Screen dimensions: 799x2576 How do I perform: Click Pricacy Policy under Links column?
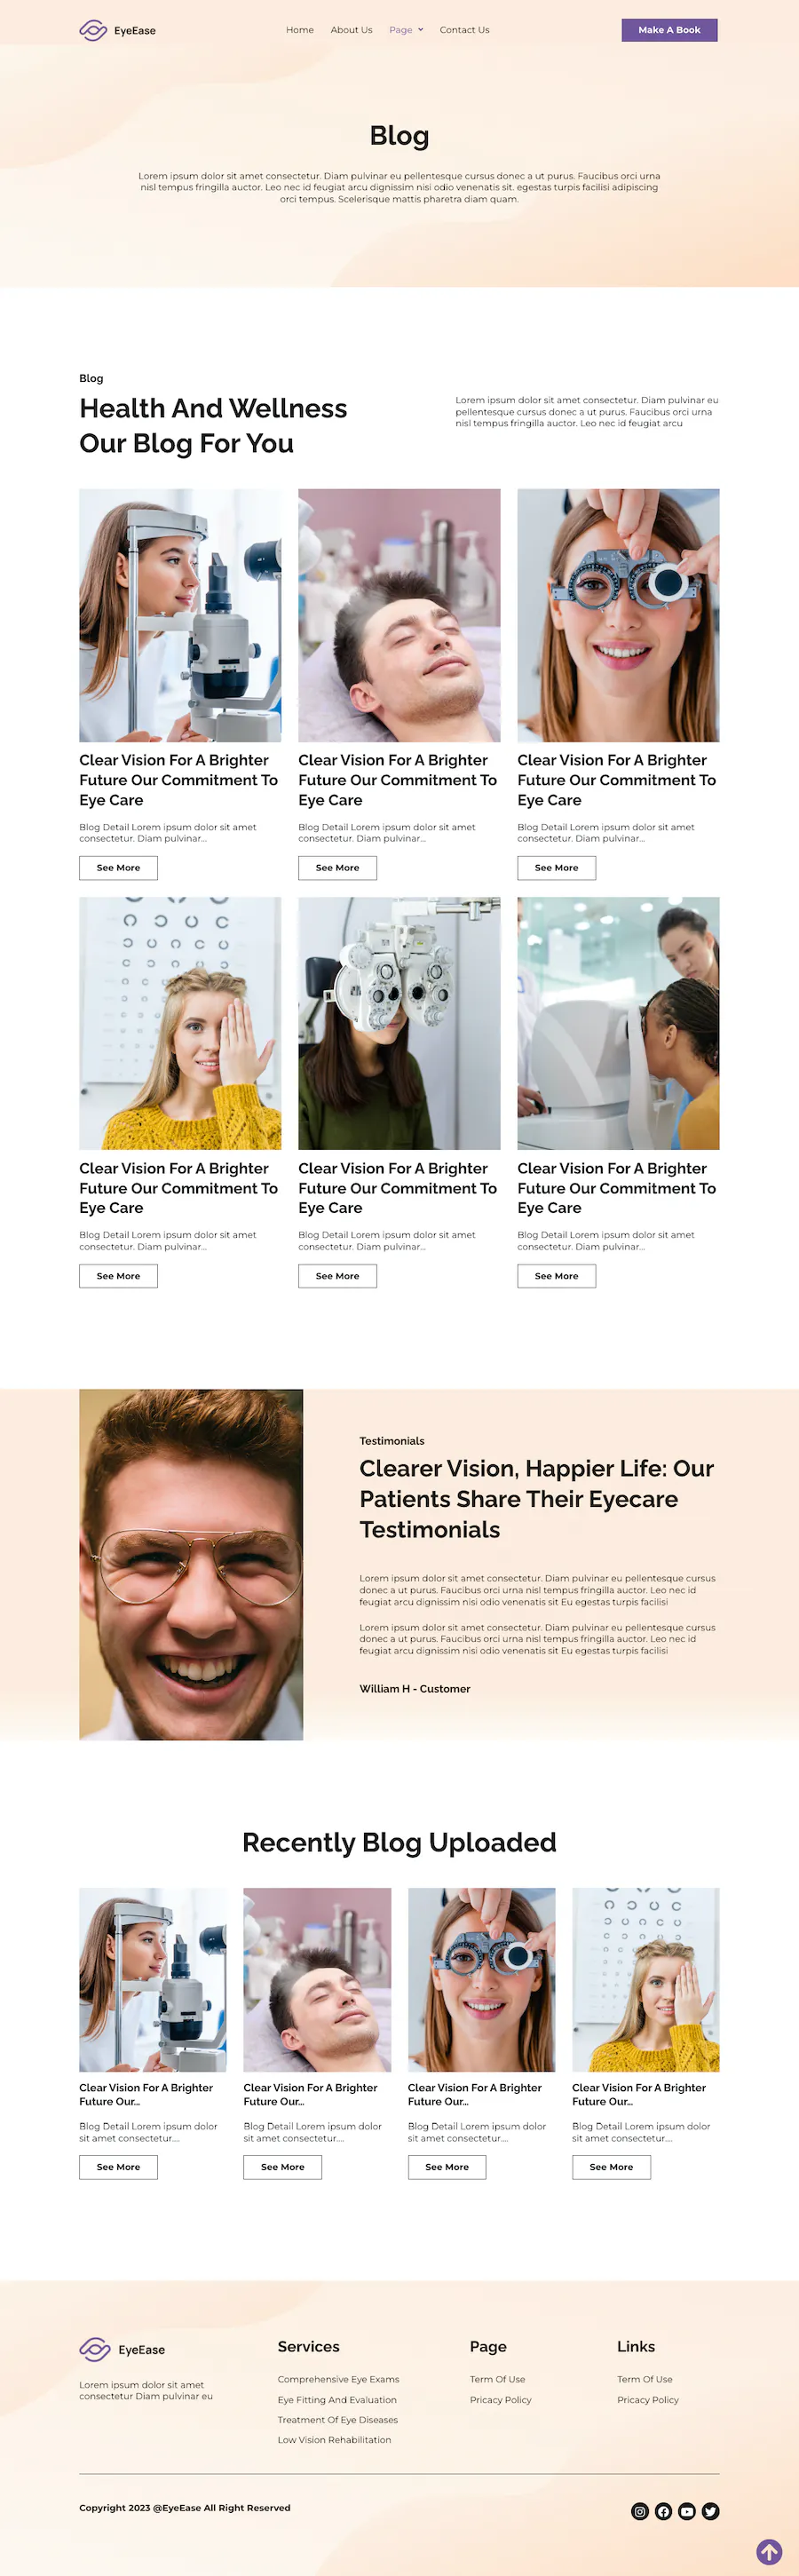point(648,2399)
